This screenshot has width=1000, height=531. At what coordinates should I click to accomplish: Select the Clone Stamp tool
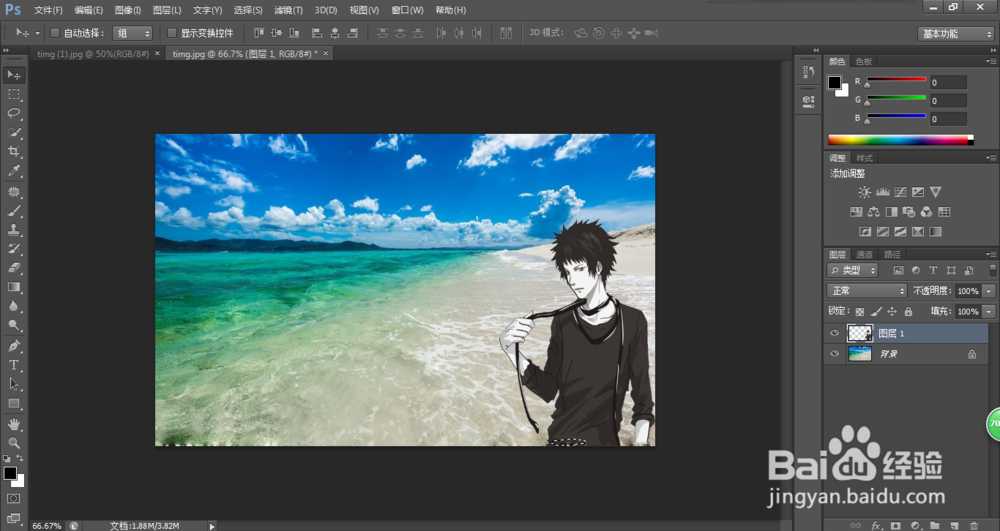(13, 230)
